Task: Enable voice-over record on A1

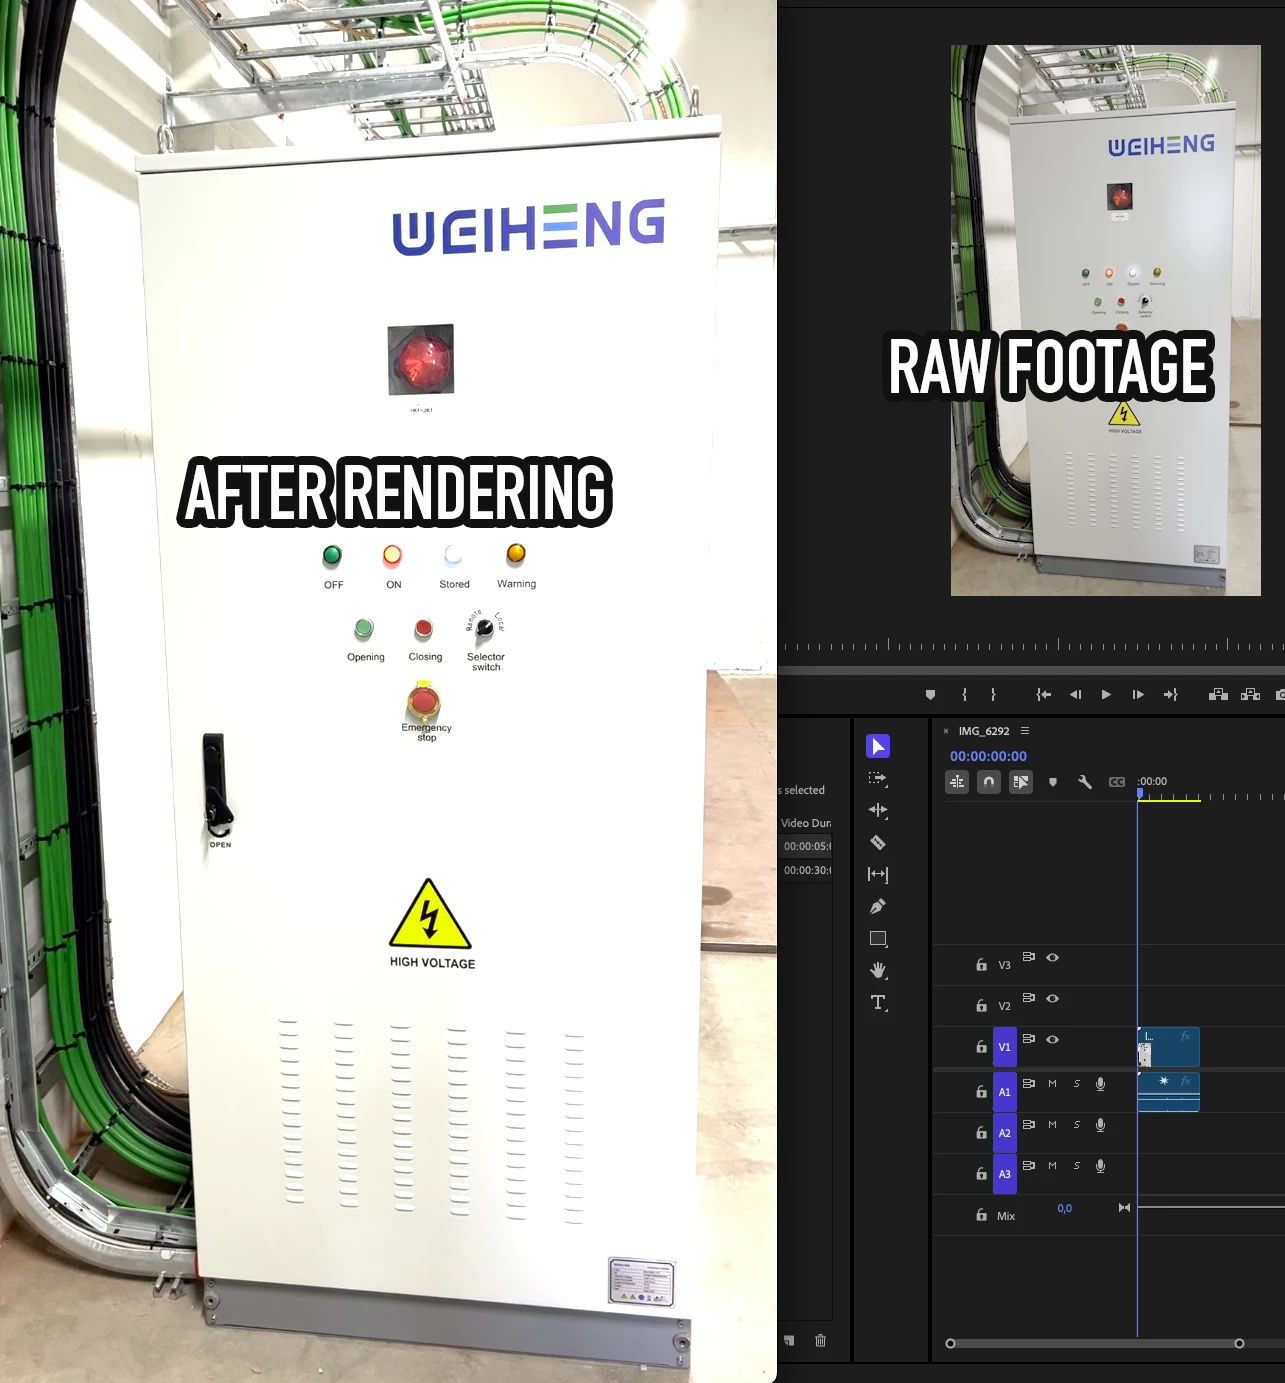Action: click(1100, 1084)
